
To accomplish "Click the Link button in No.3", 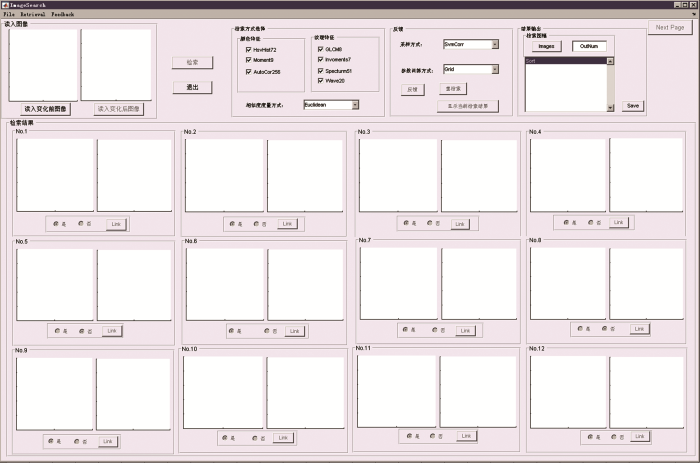I will coord(460,224).
